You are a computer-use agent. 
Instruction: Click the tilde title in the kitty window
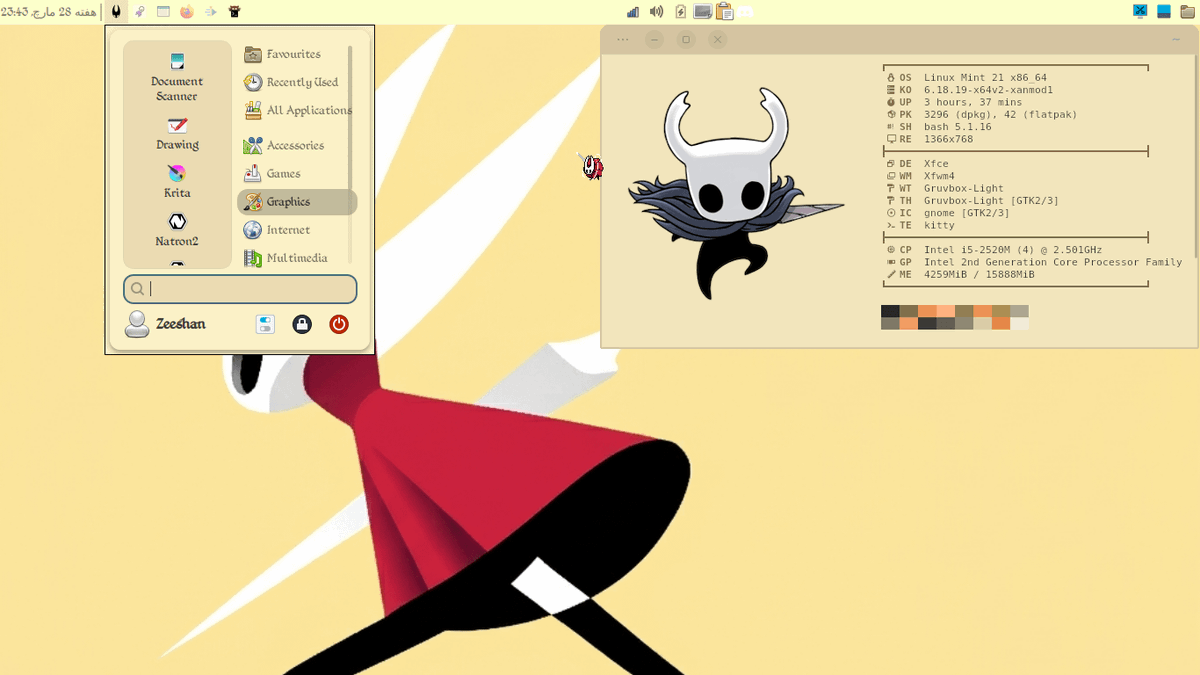[1176, 39]
